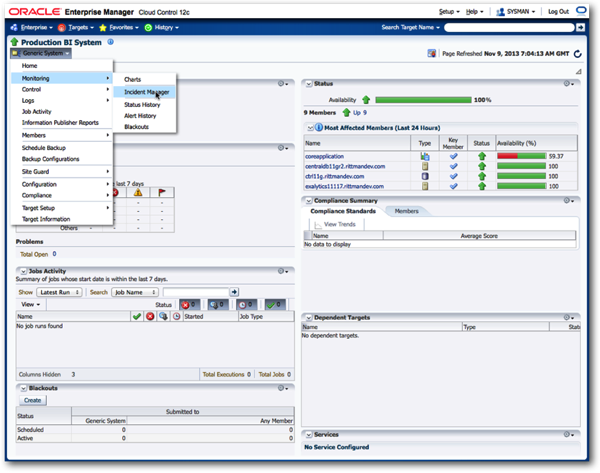Click the coreapplication 59.37 availability bar
Screen dimensions: 600x473
[522, 156]
